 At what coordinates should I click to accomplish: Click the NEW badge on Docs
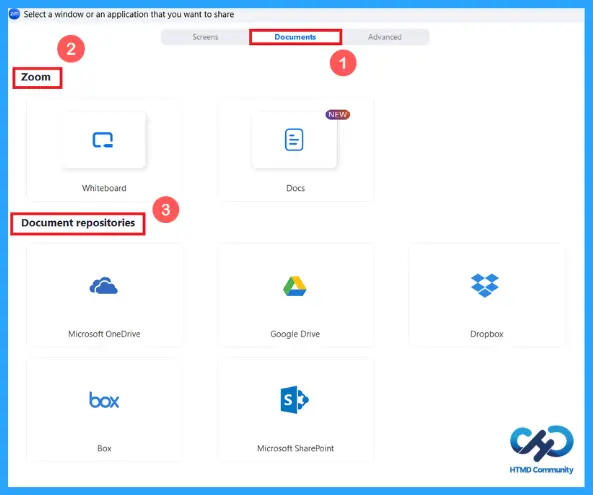(338, 115)
